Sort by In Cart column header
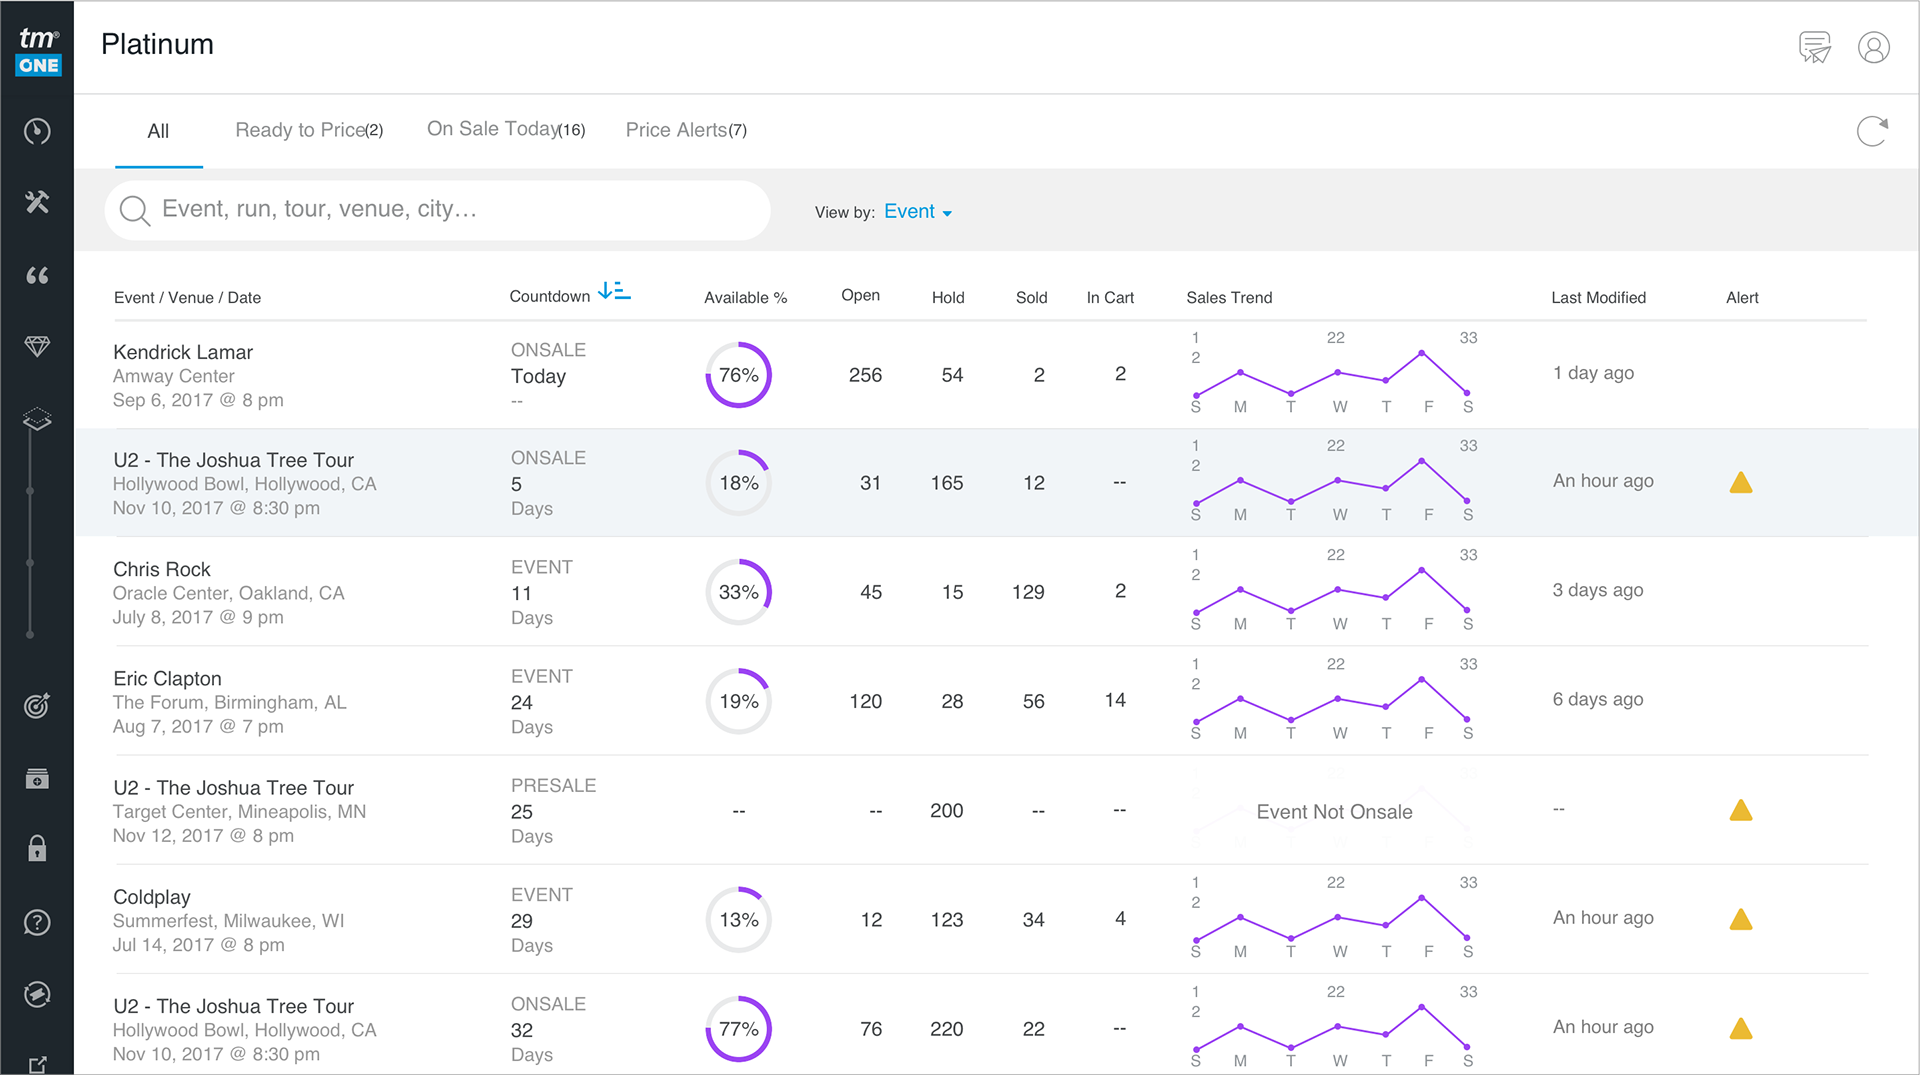The image size is (1920, 1075). coord(1110,298)
